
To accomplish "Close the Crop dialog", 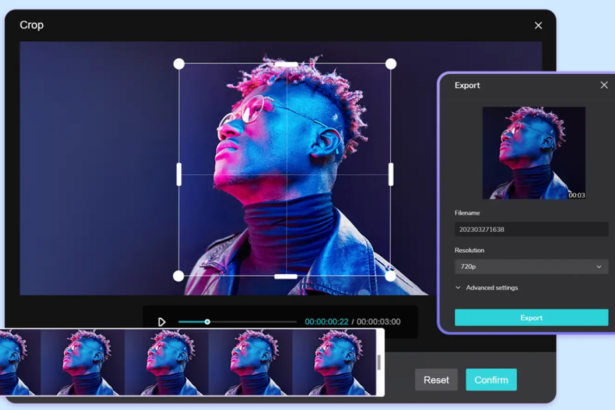I will tap(538, 26).
